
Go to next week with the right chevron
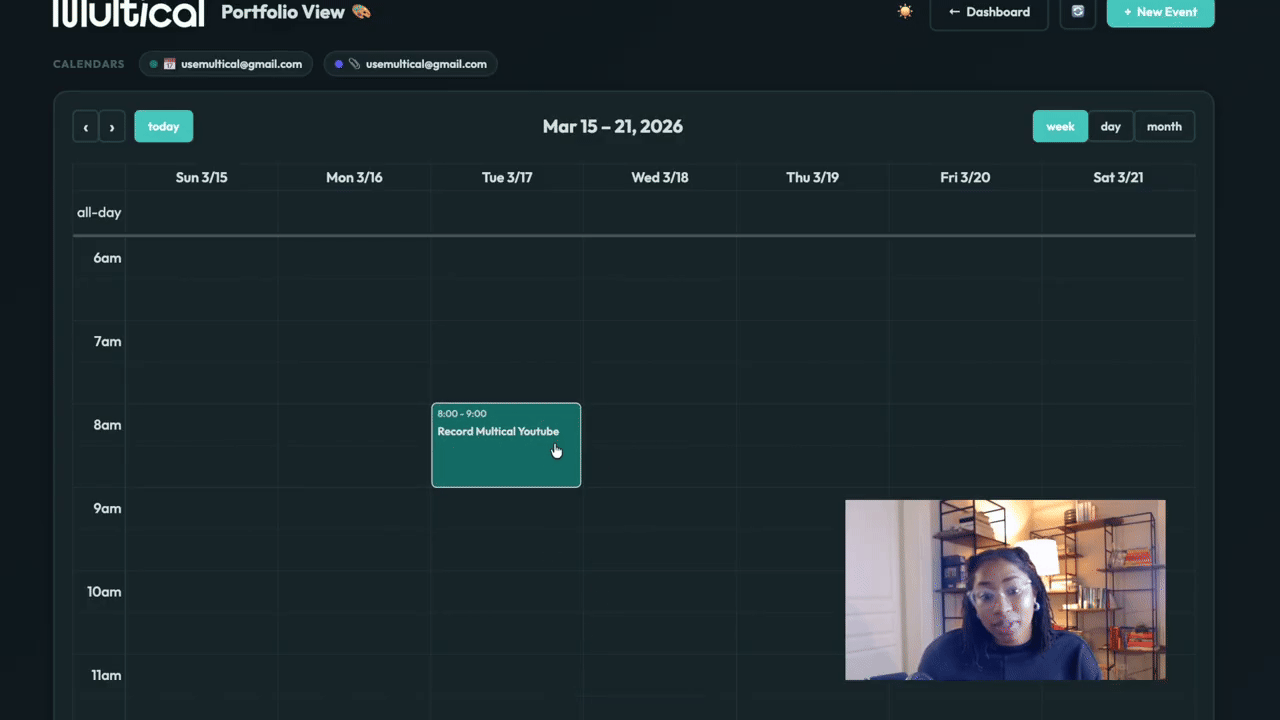(x=112, y=126)
